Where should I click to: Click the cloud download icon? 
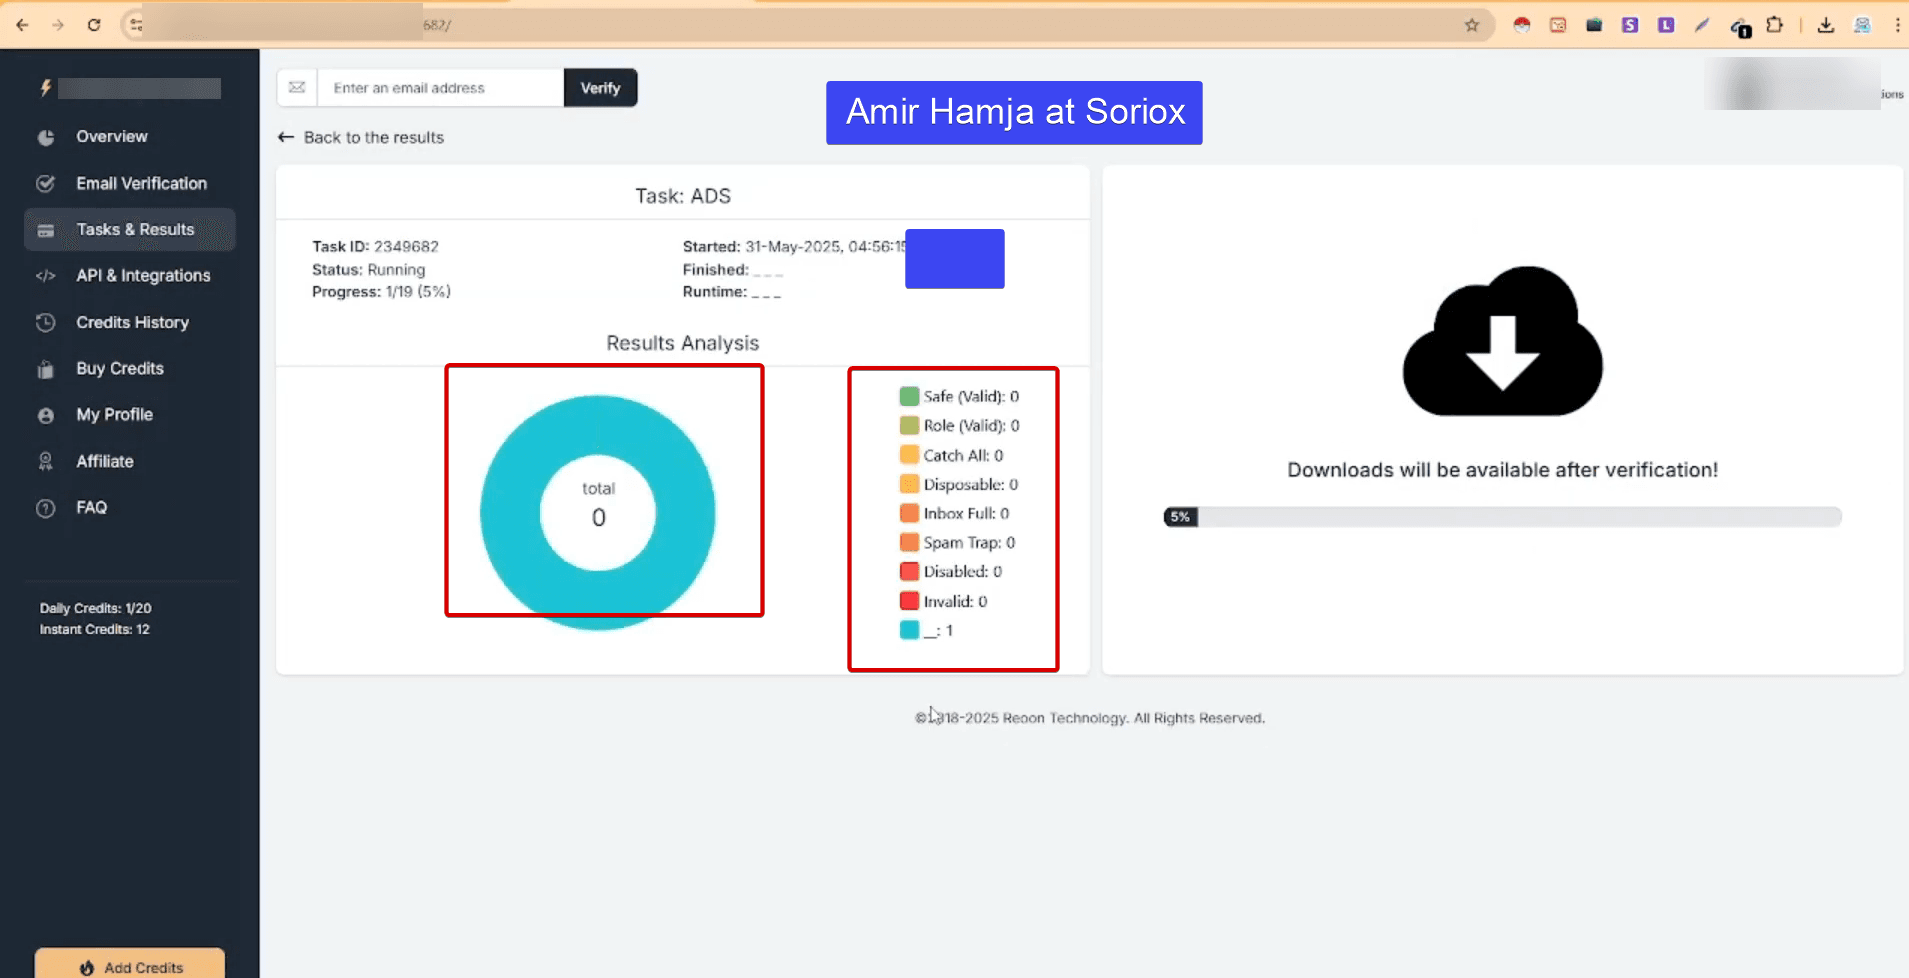tap(1502, 341)
